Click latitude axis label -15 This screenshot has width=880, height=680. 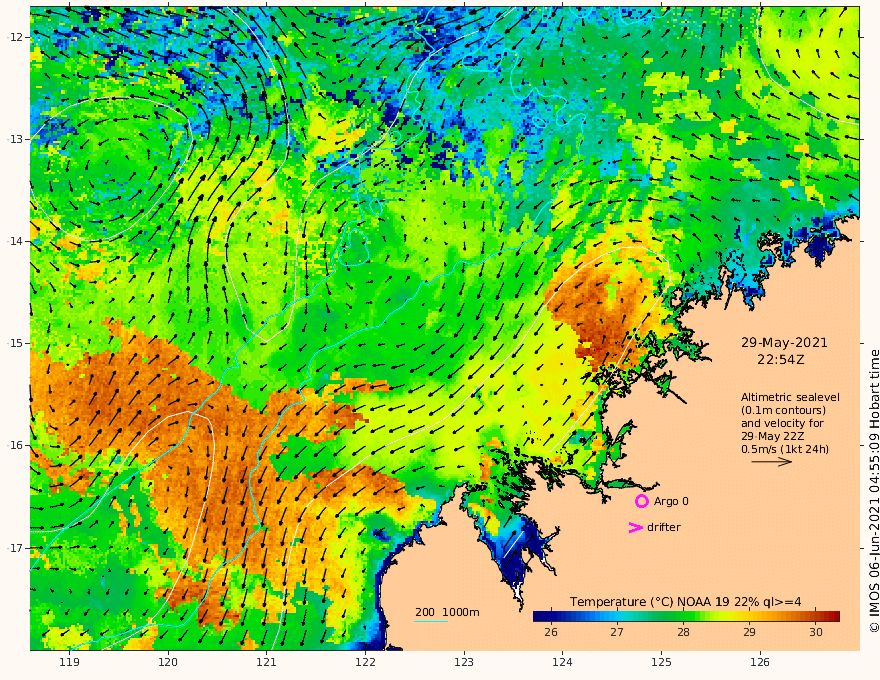pyautogui.click(x=16, y=343)
